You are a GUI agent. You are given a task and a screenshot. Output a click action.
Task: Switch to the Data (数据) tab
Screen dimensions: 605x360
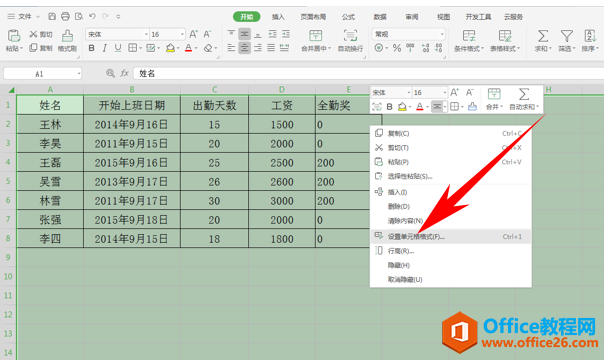380,17
